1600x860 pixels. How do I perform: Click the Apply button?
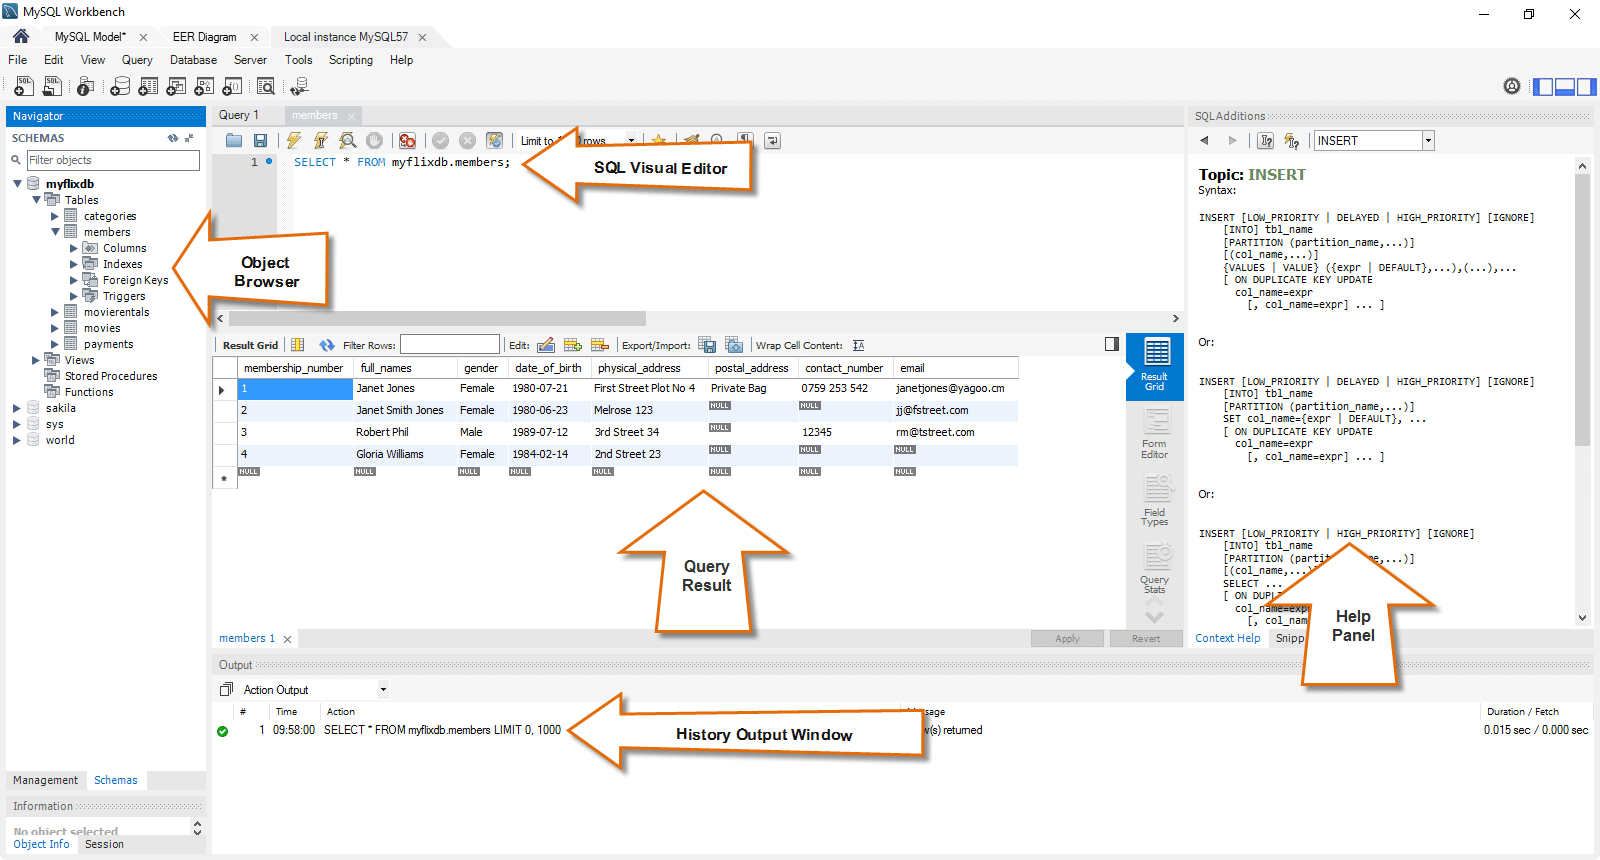[x=1068, y=638]
